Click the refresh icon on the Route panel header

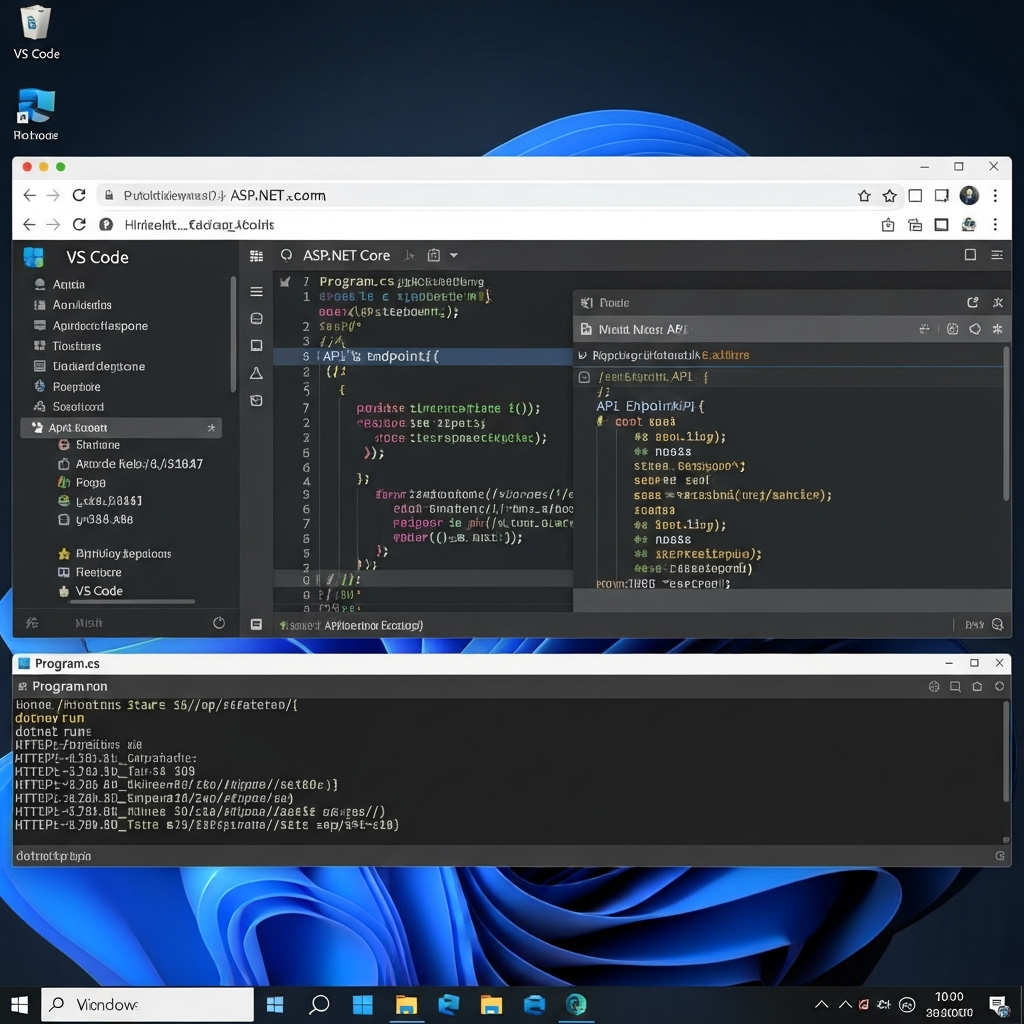tap(972, 302)
